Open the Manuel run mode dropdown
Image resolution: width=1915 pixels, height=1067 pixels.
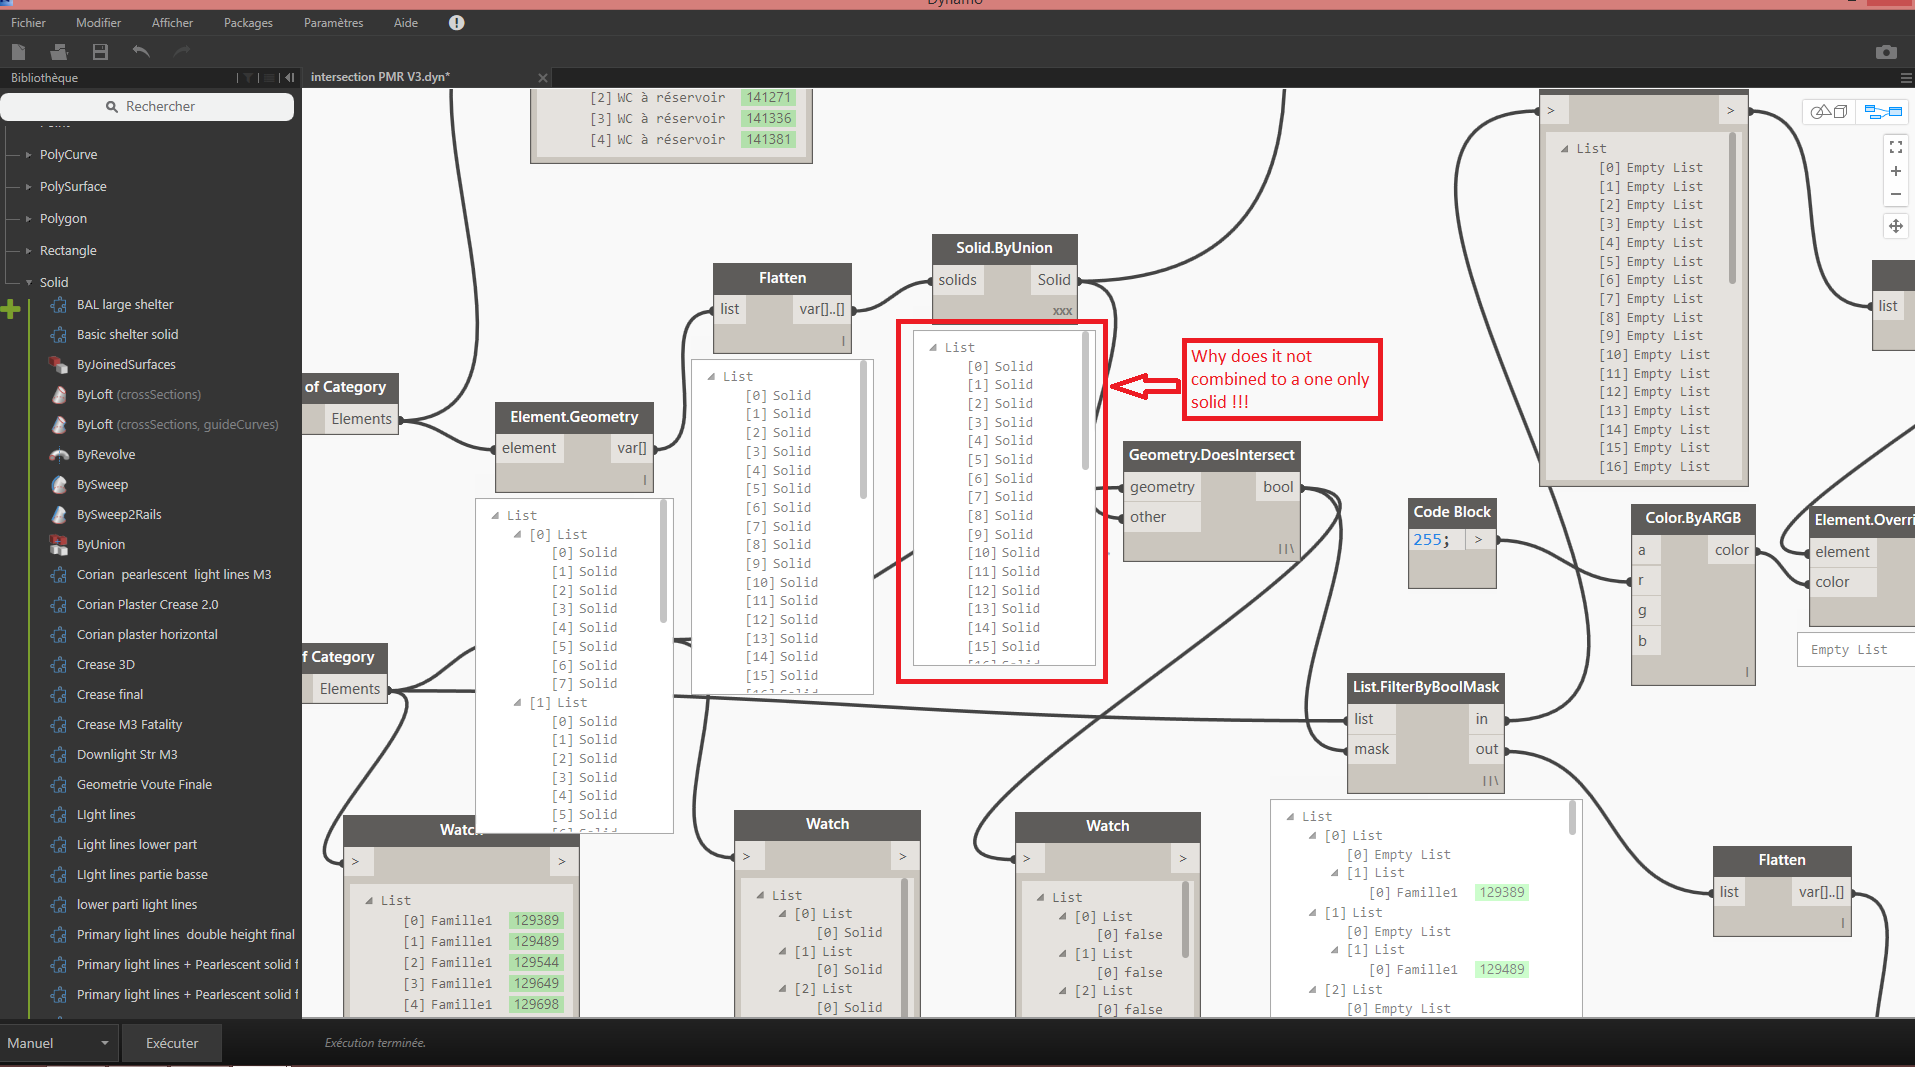point(58,1043)
